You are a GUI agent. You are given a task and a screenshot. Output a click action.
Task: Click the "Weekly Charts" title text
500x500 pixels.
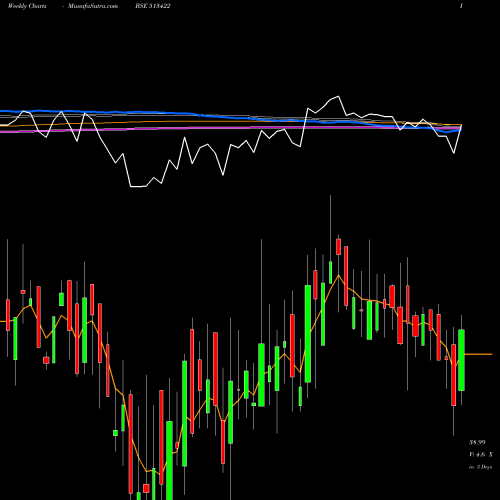tap(27, 6)
